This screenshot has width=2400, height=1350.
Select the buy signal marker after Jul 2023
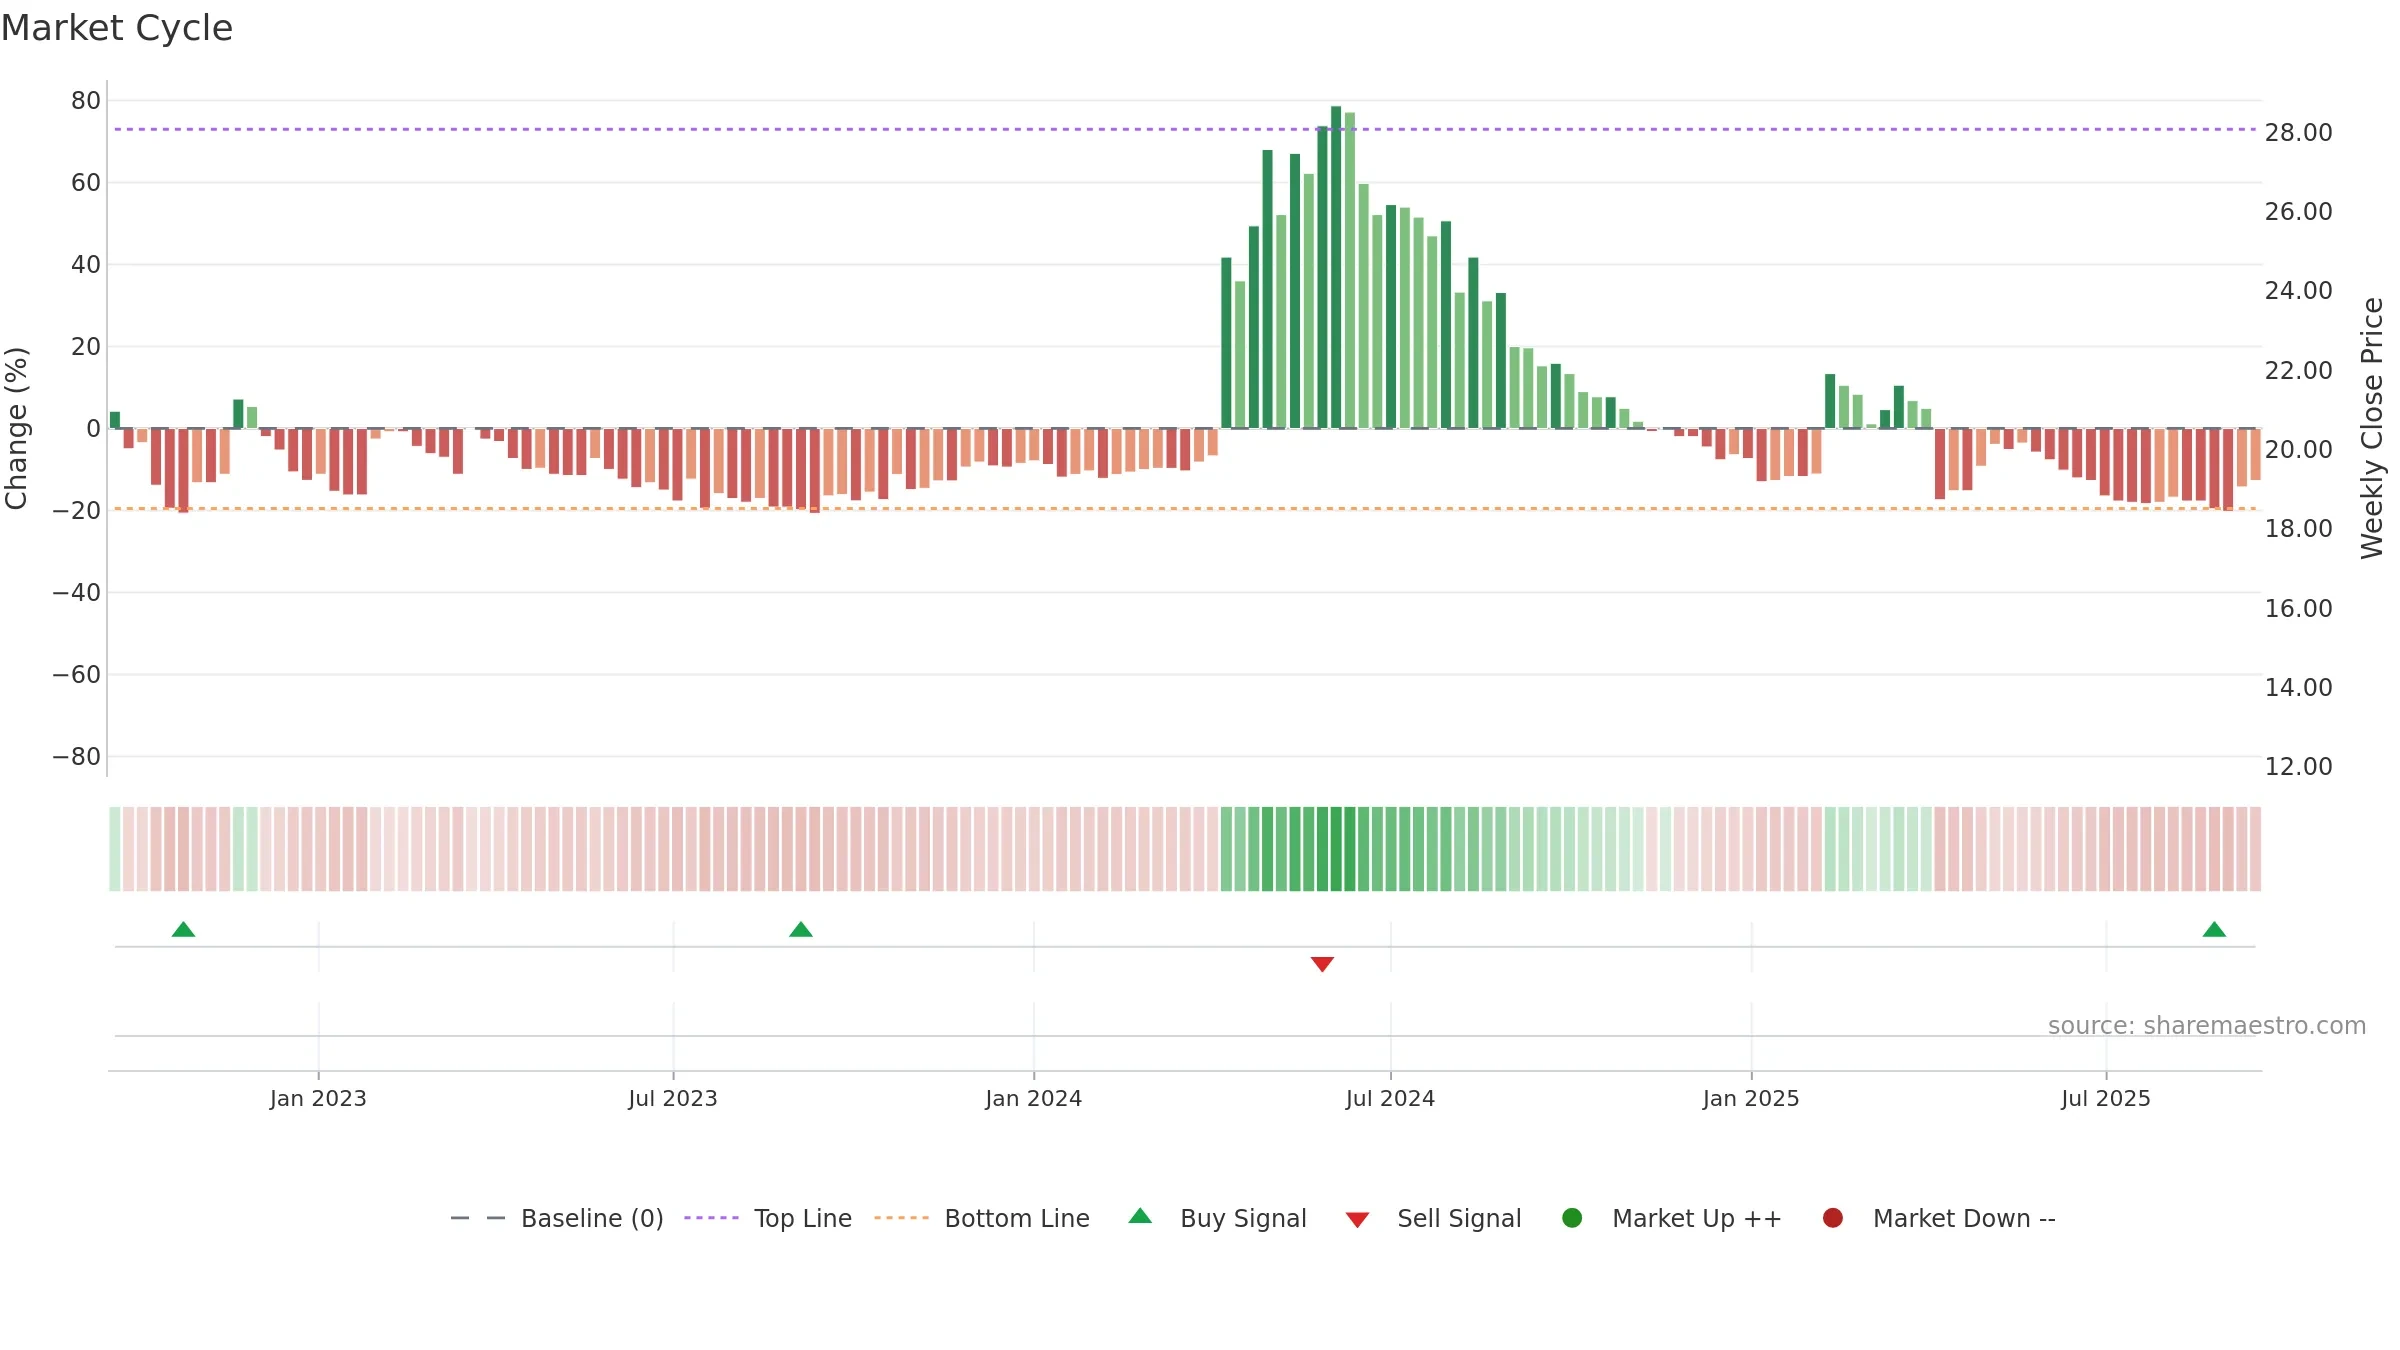click(x=801, y=929)
